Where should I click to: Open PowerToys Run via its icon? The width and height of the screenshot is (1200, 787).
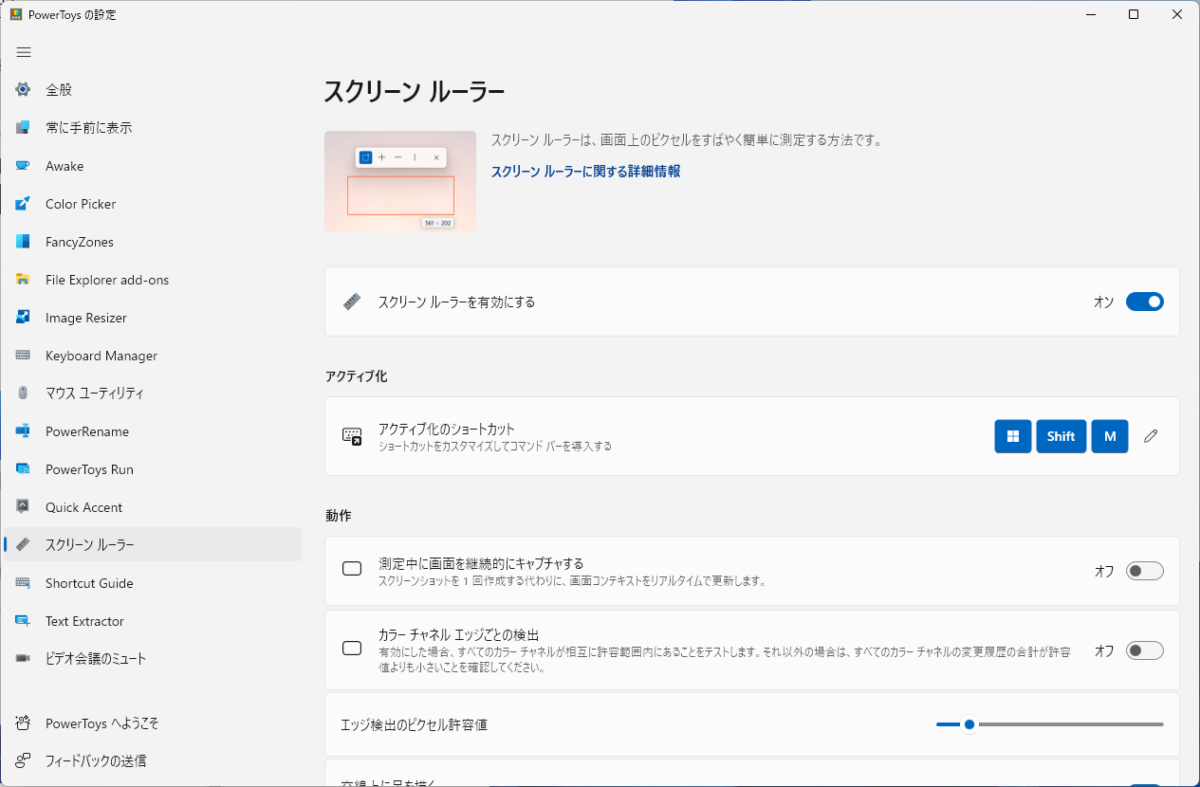[23, 470]
